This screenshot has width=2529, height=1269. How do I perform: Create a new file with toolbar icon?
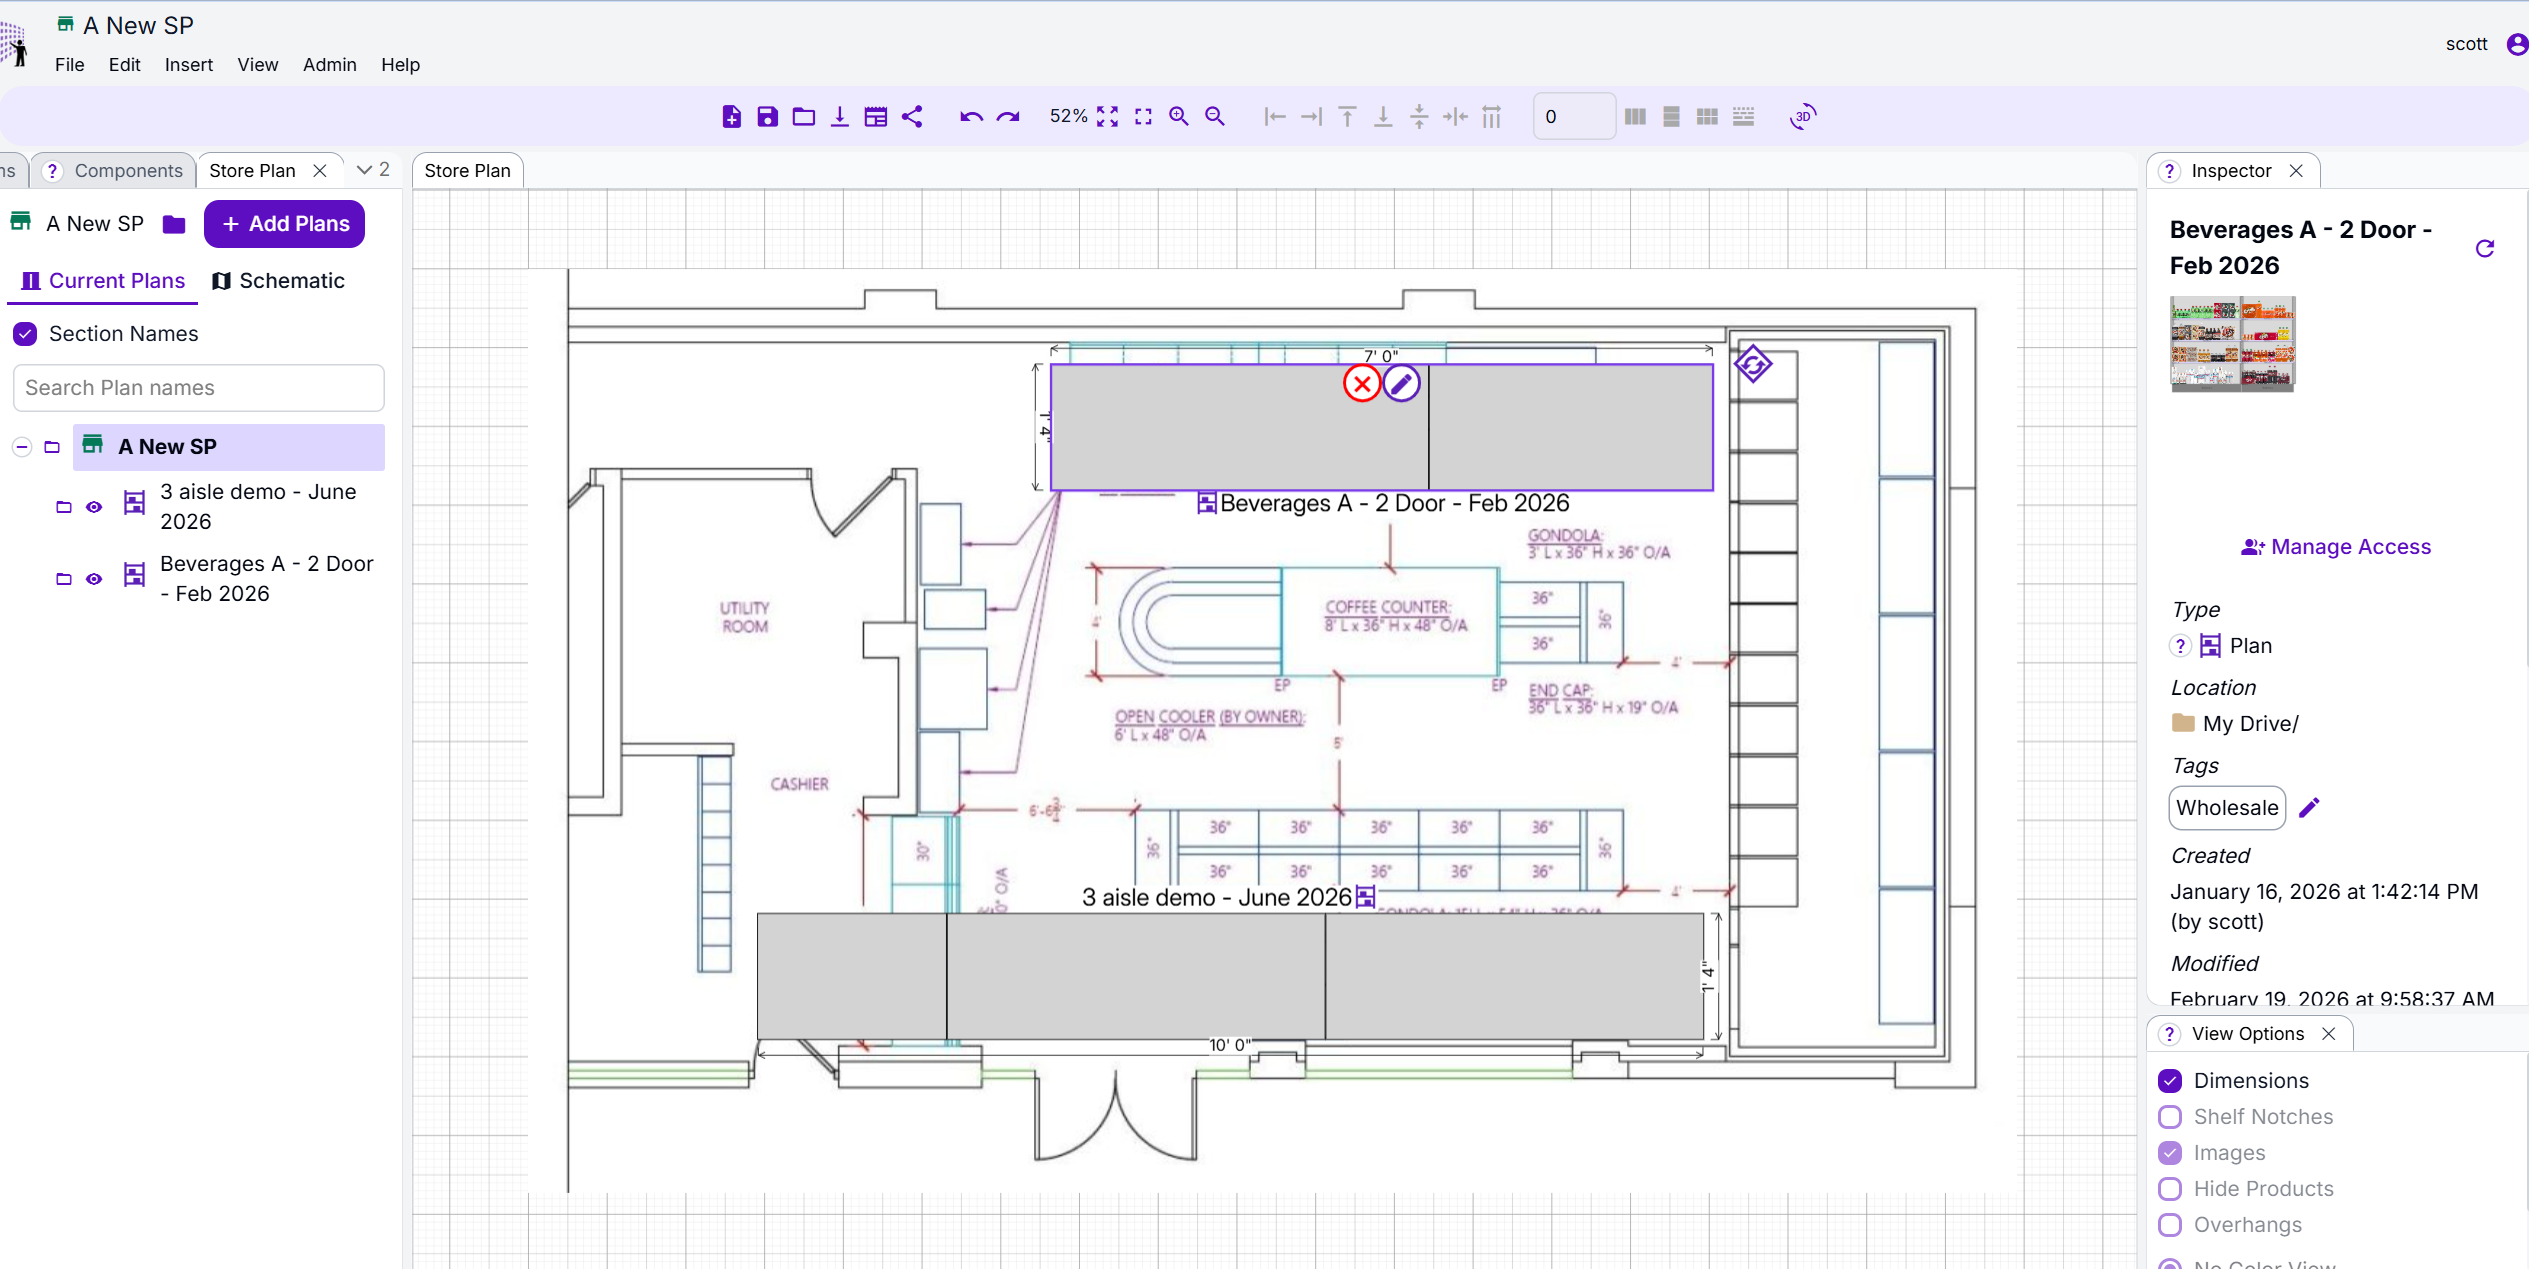[x=732, y=117]
